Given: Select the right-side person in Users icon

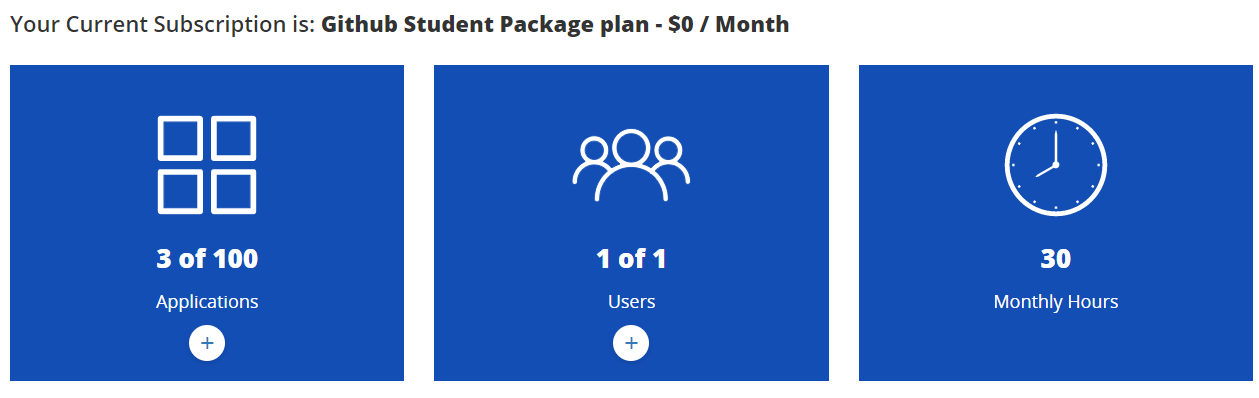Looking at the screenshot, I should tap(670, 160).
